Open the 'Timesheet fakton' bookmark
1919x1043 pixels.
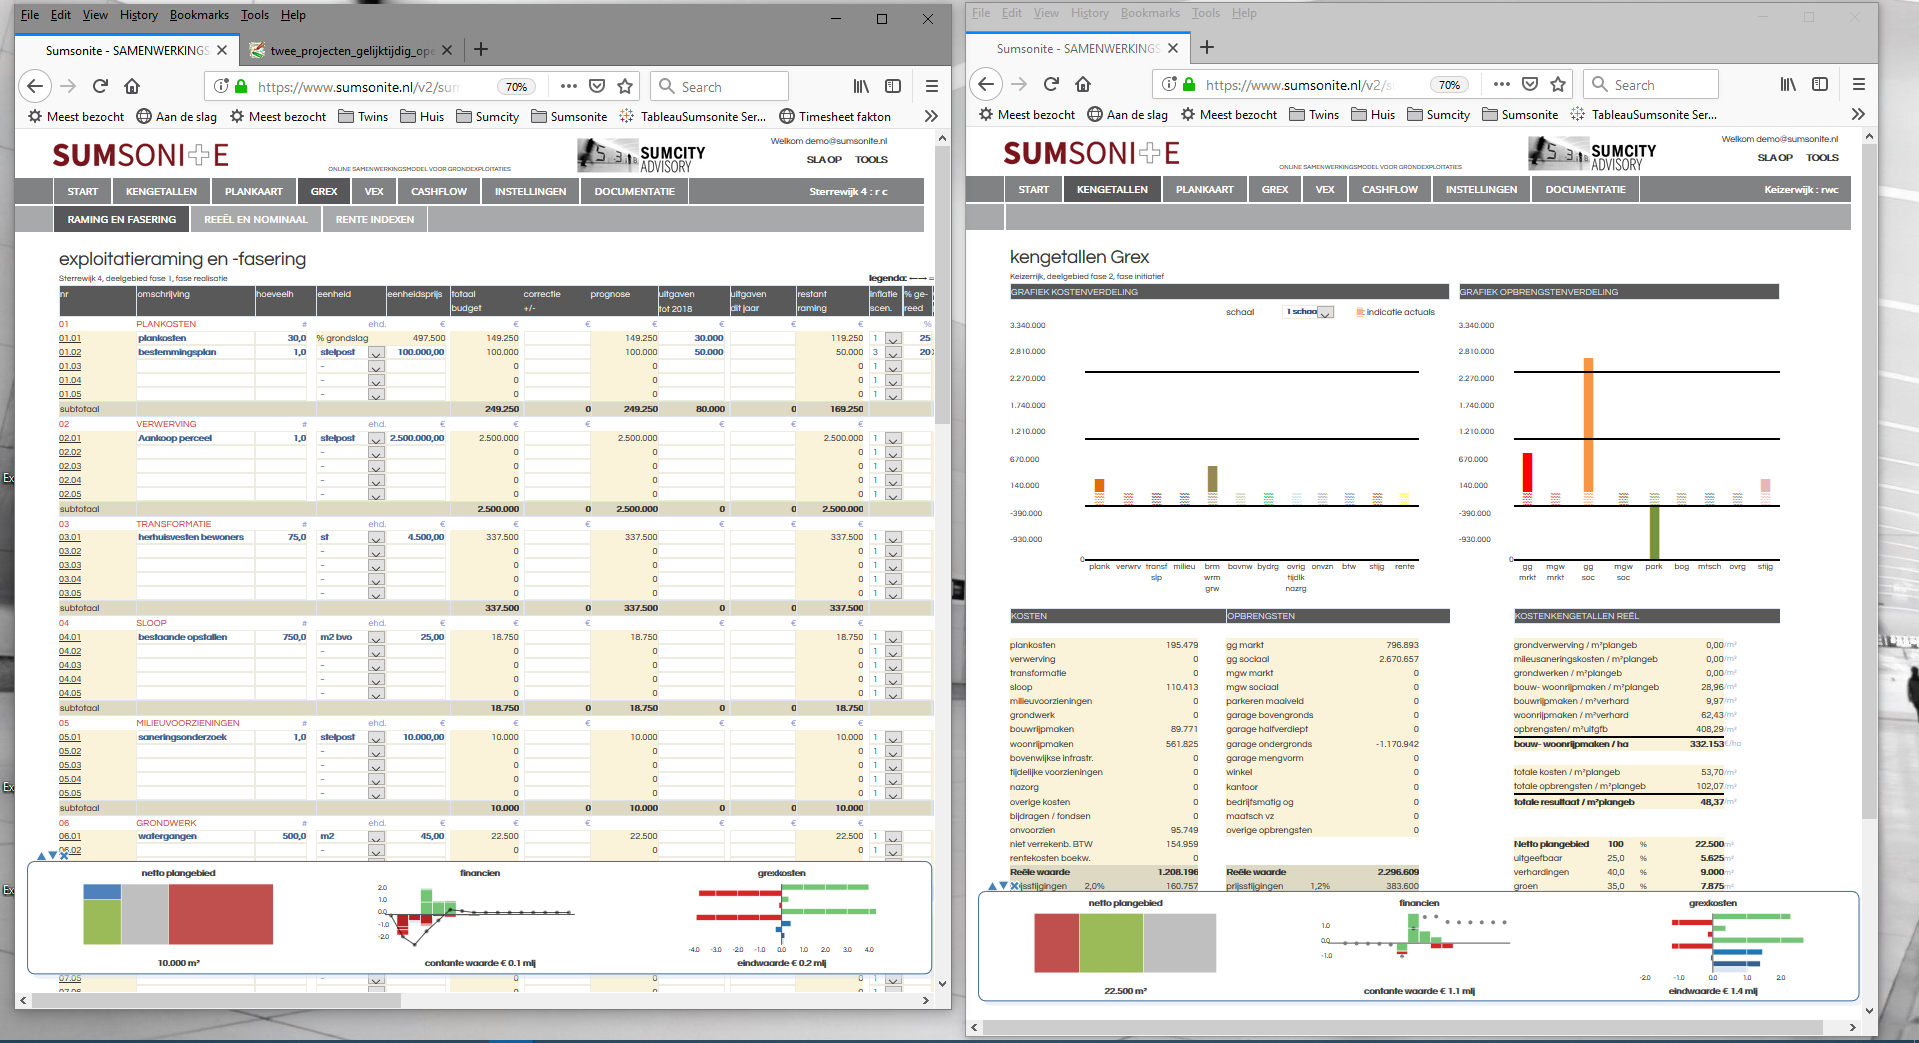pos(835,116)
